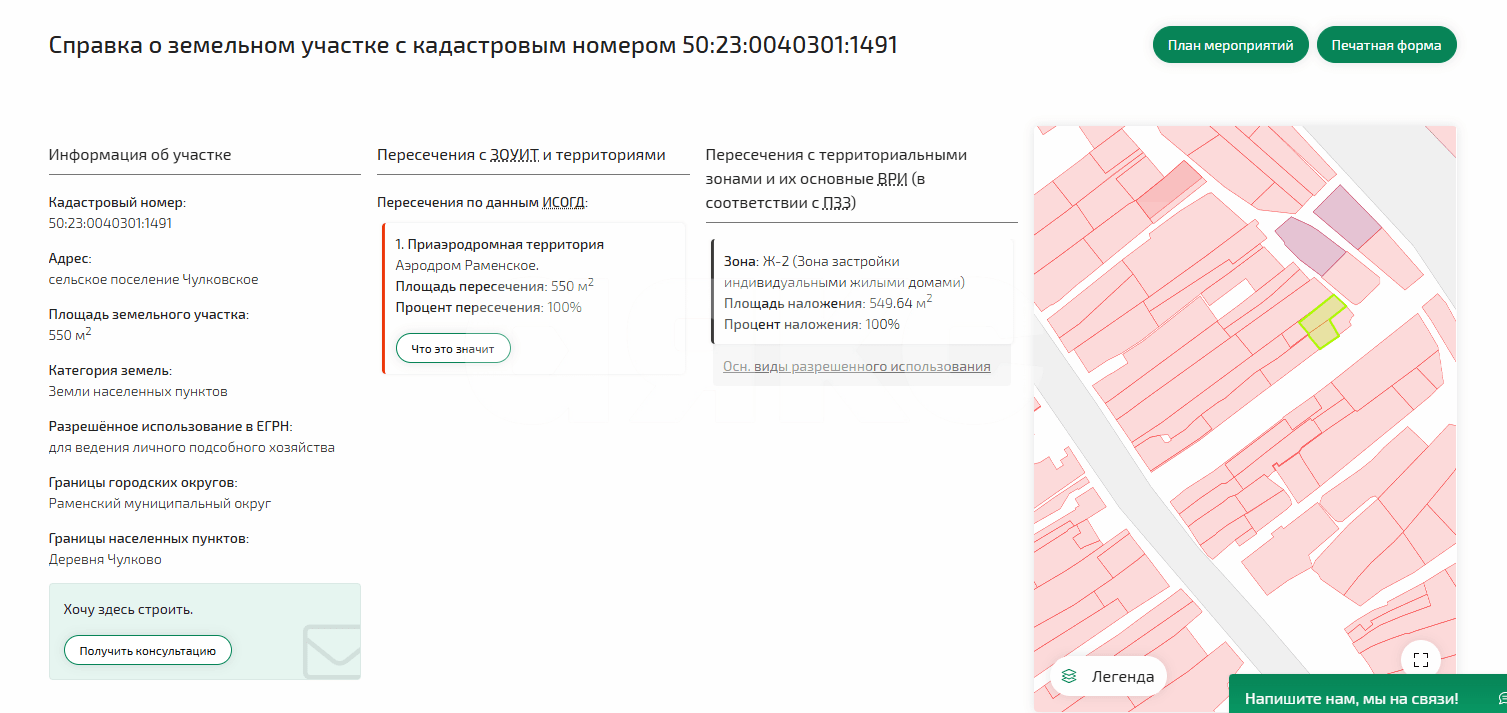Click Аэродром Раменское text
1507x713 pixels.
(x=467, y=265)
